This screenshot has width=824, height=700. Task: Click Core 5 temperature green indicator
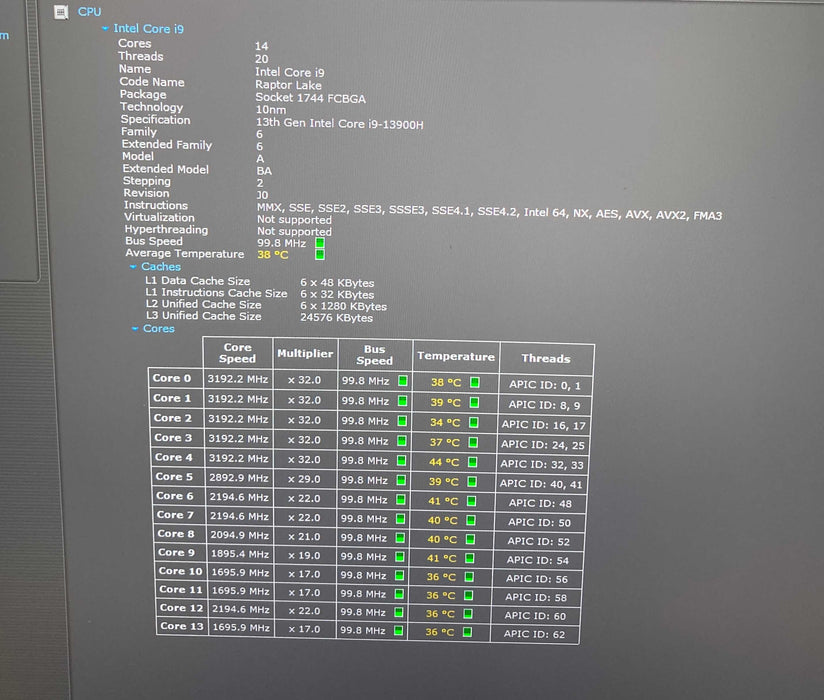(472, 481)
